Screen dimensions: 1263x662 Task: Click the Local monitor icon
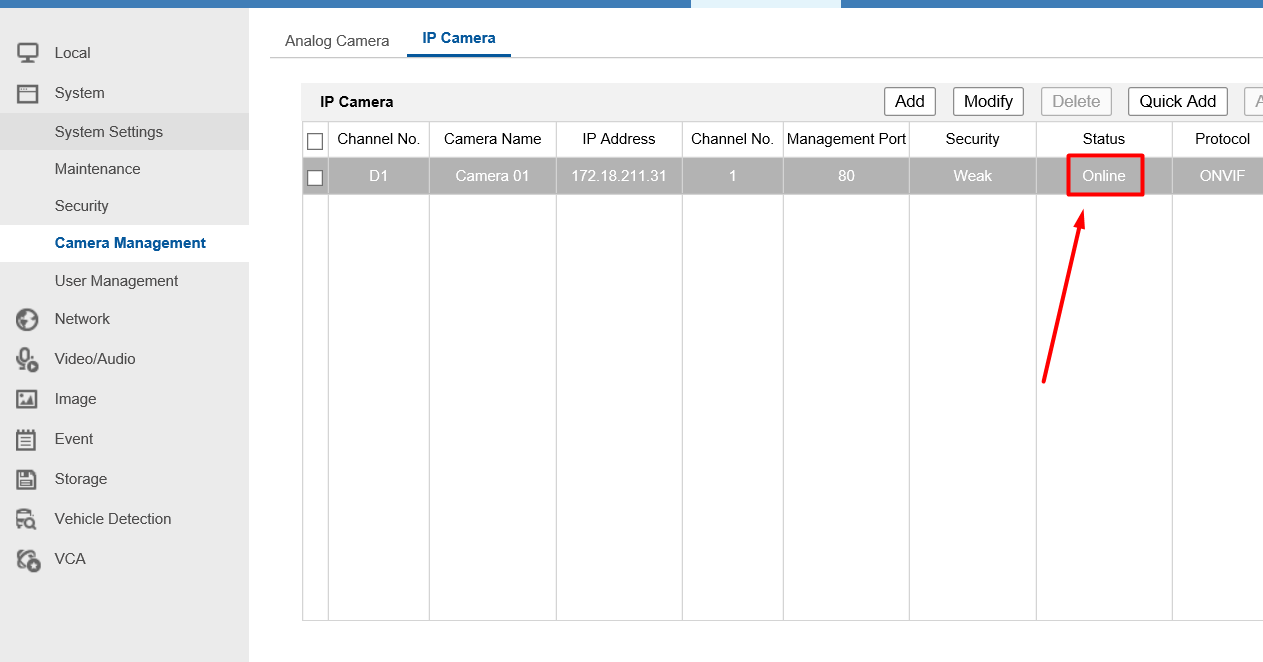pos(27,53)
